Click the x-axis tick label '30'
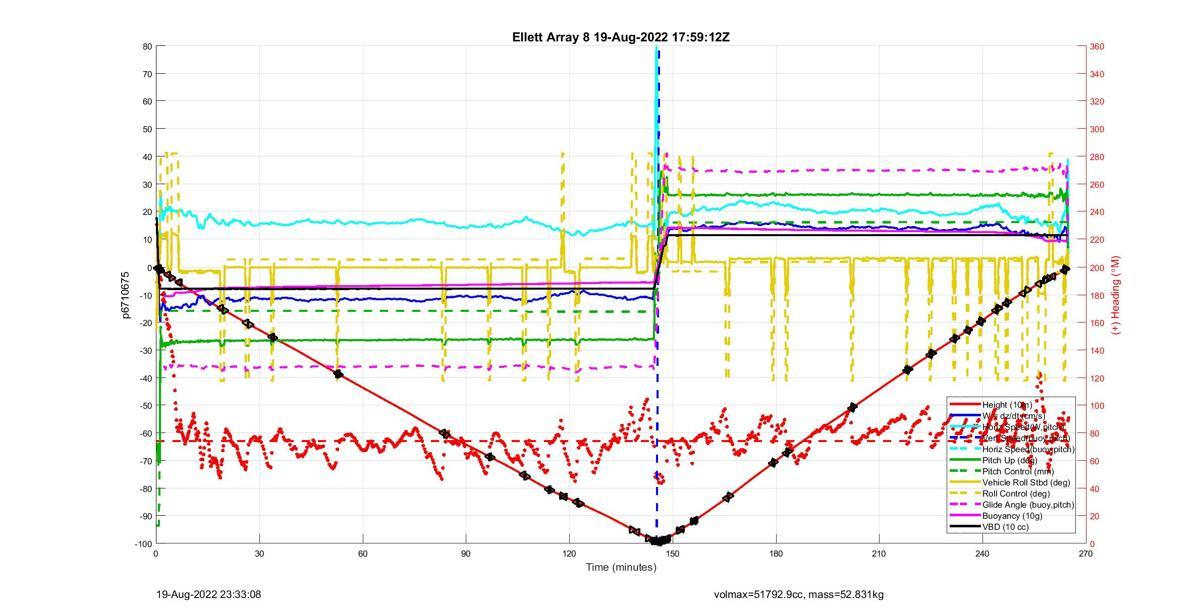1200x611 pixels. pos(259,553)
